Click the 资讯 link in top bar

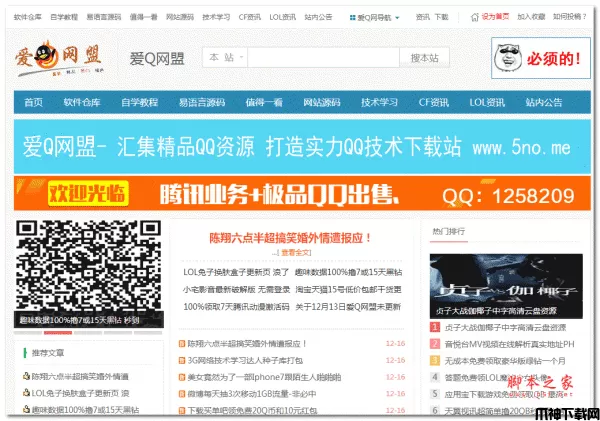(423, 17)
